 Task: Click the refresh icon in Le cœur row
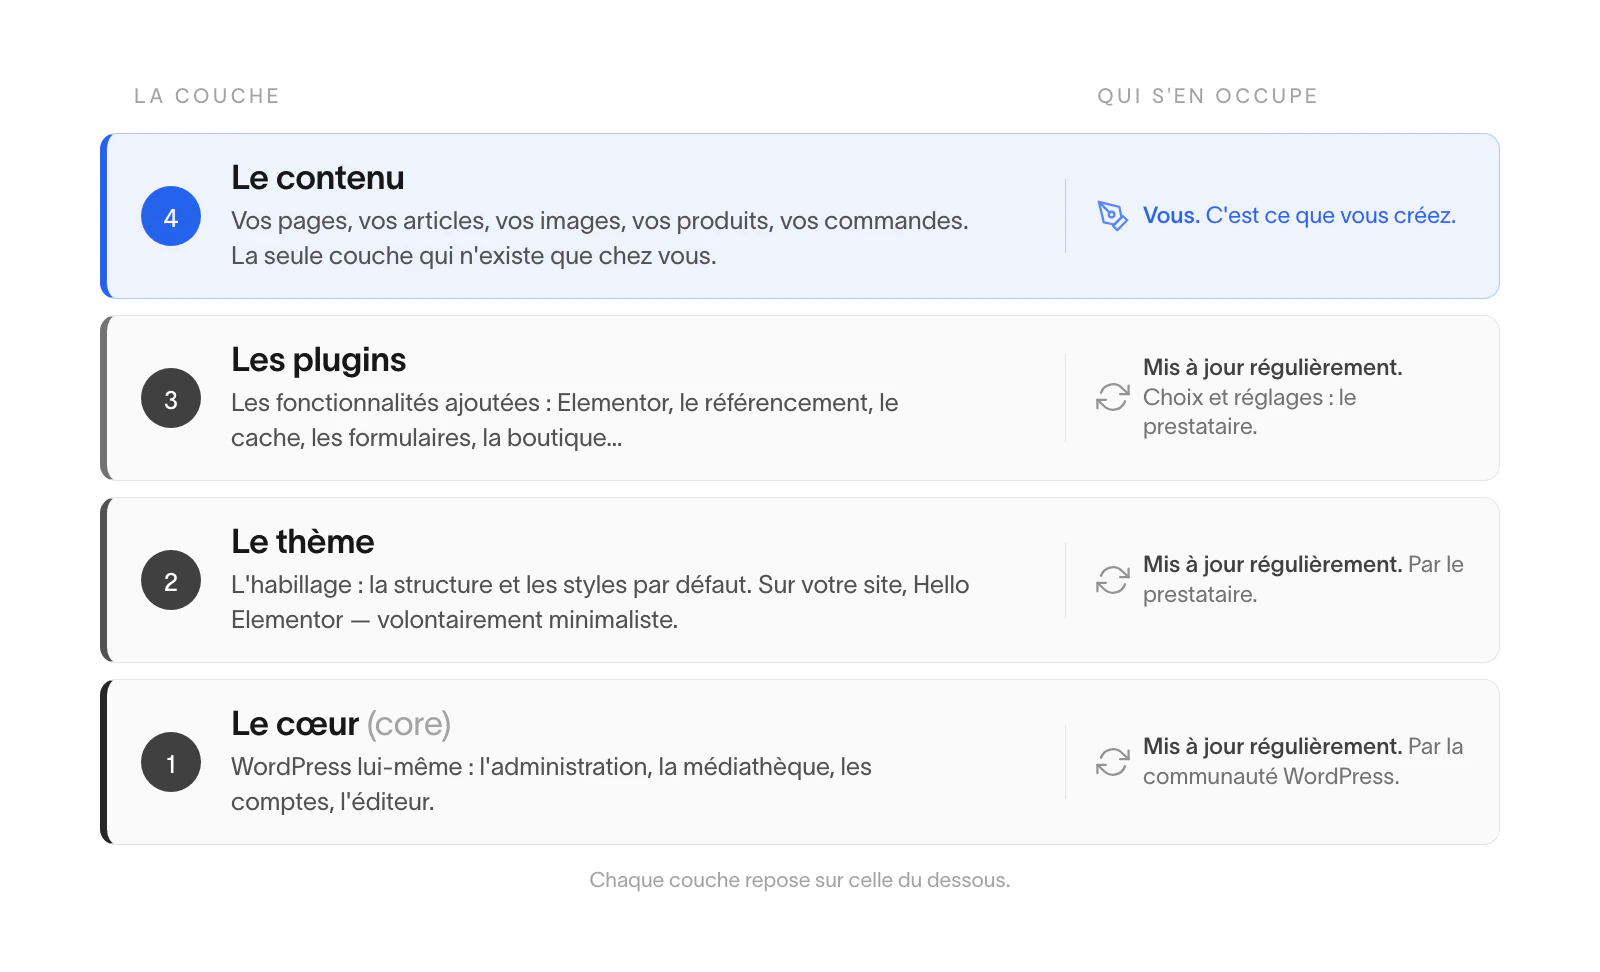(1112, 762)
